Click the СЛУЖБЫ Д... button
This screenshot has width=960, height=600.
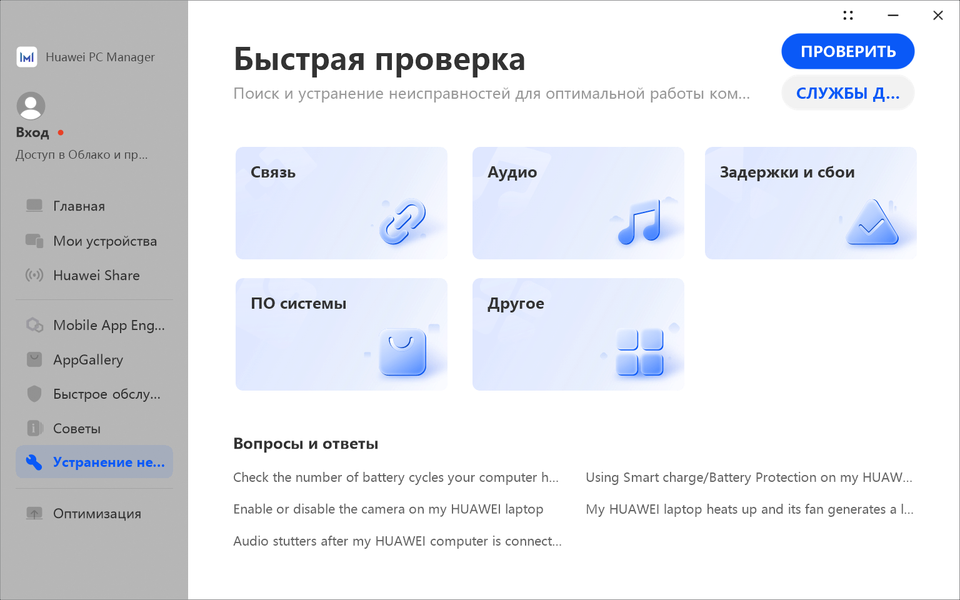pyautogui.click(x=848, y=93)
